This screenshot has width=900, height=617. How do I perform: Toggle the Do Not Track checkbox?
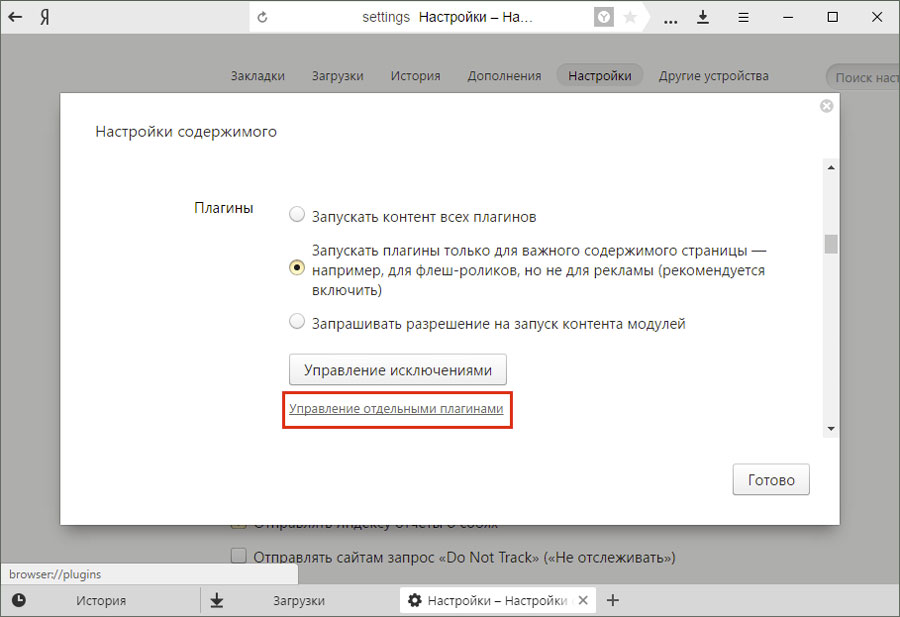[238, 556]
